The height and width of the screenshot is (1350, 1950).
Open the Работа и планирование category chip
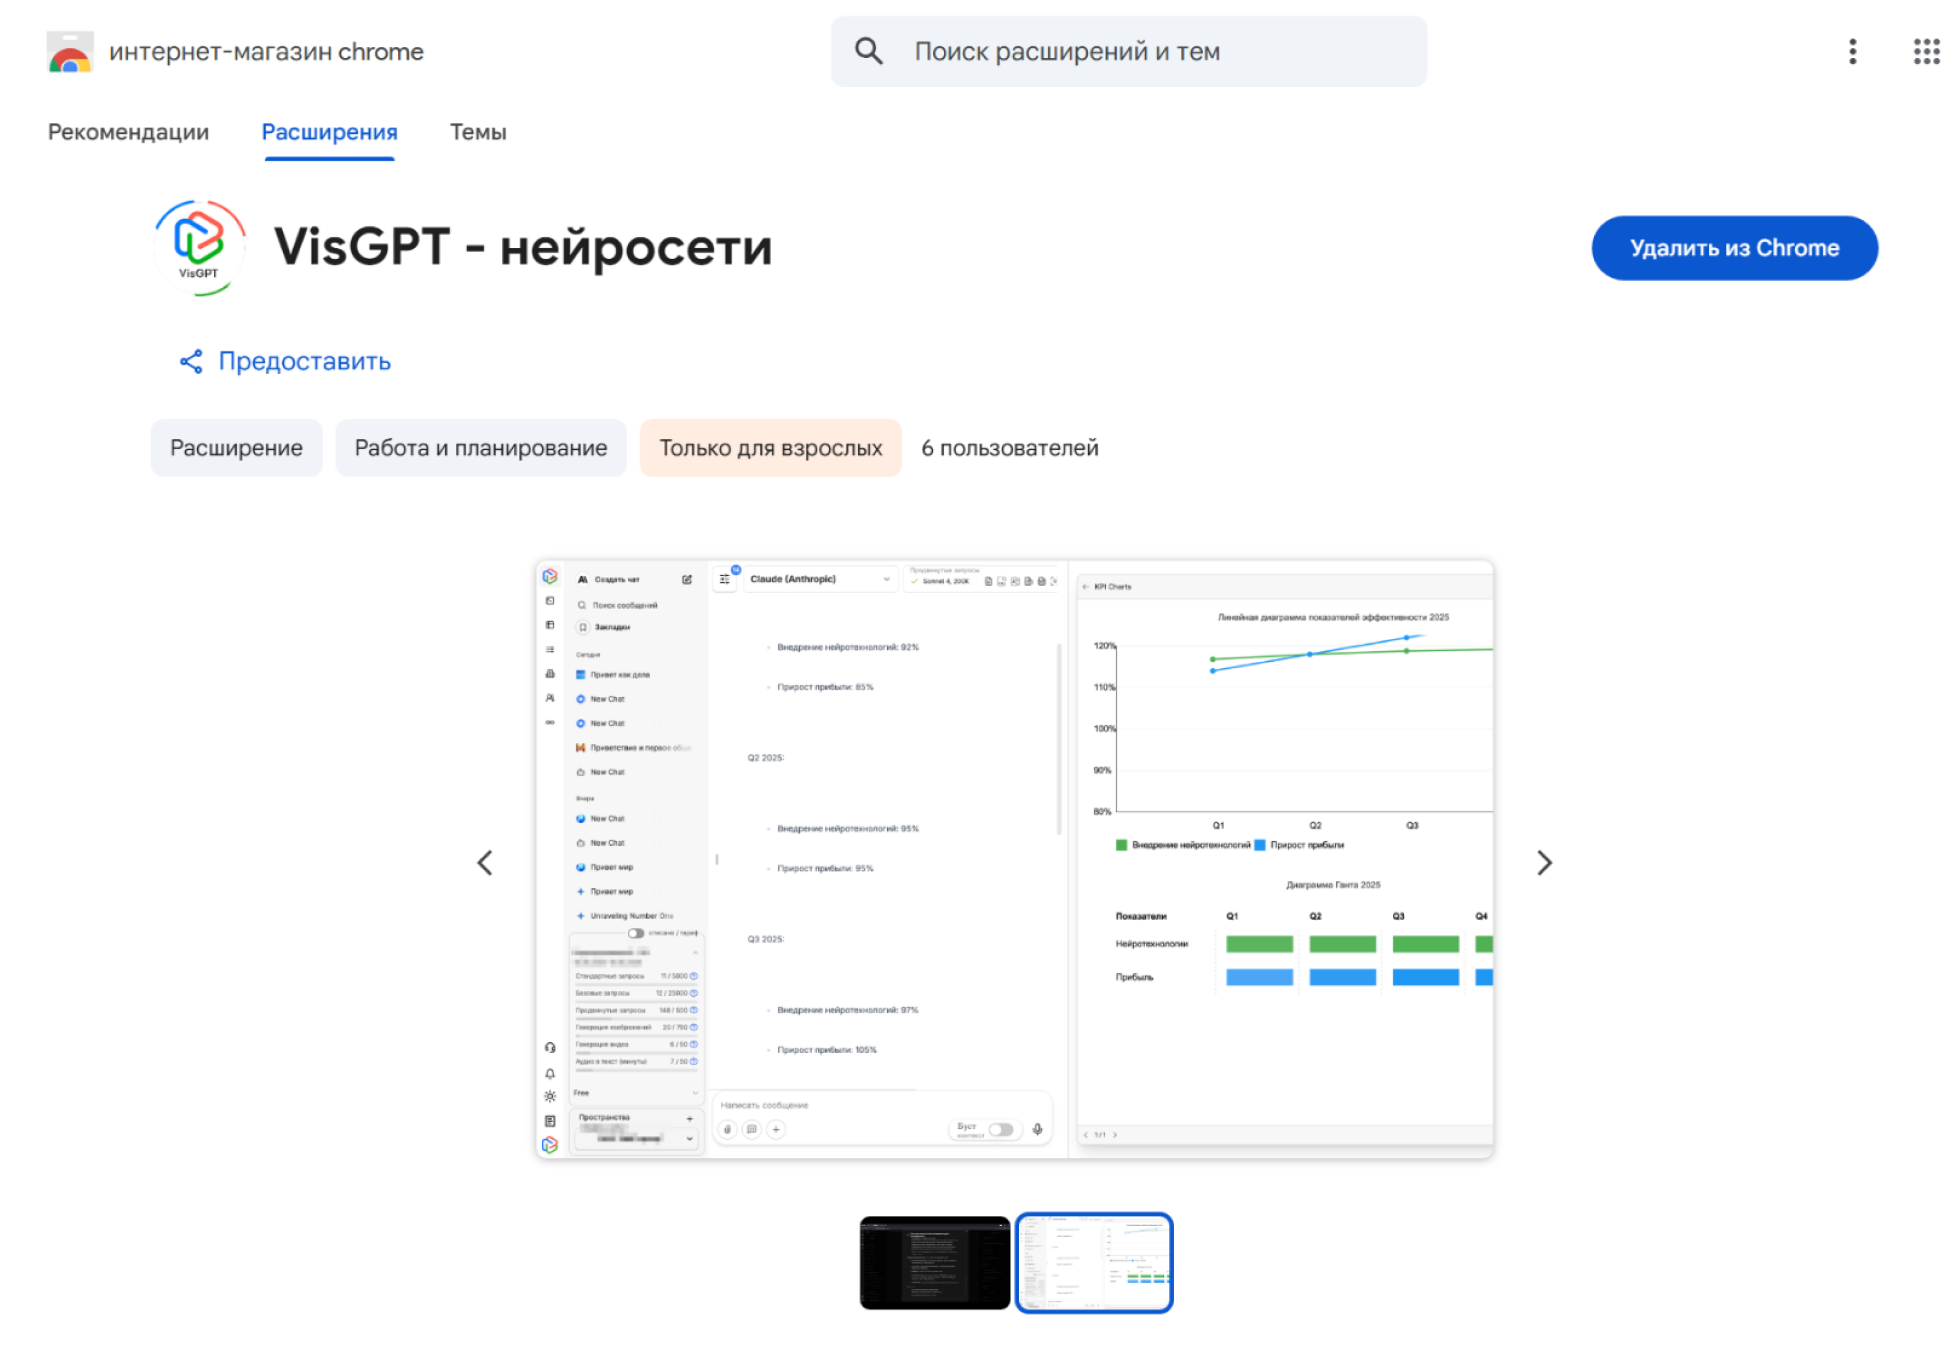tap(480, 448)
